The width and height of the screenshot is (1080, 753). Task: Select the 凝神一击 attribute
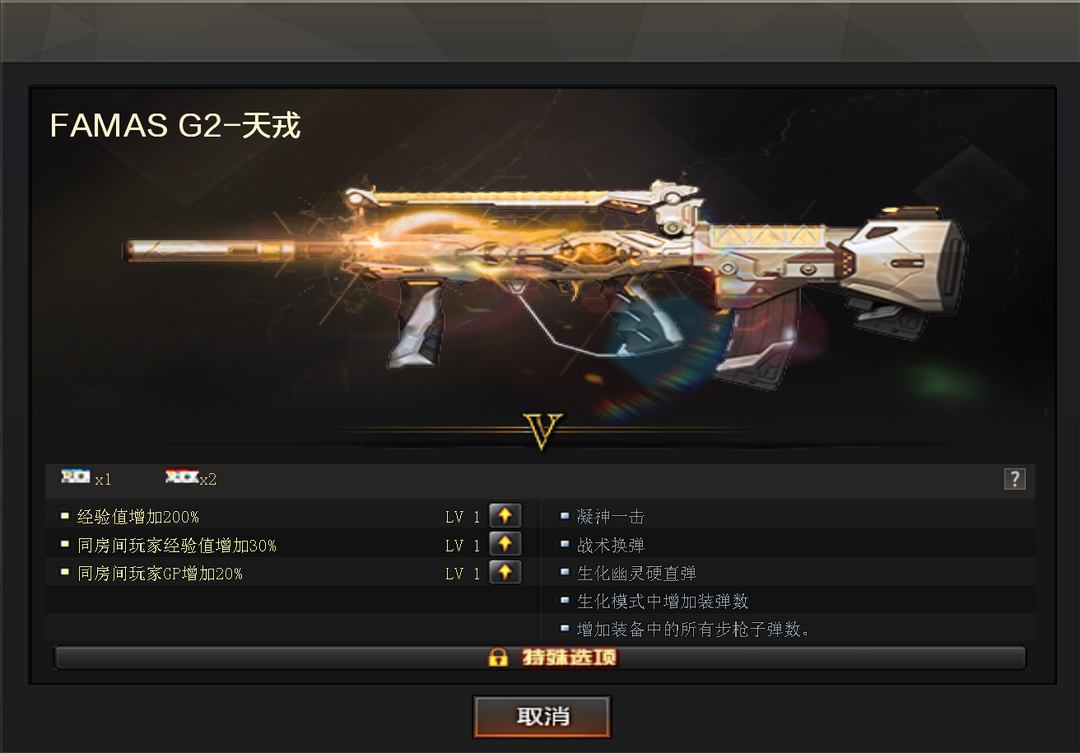coord(610,516)
